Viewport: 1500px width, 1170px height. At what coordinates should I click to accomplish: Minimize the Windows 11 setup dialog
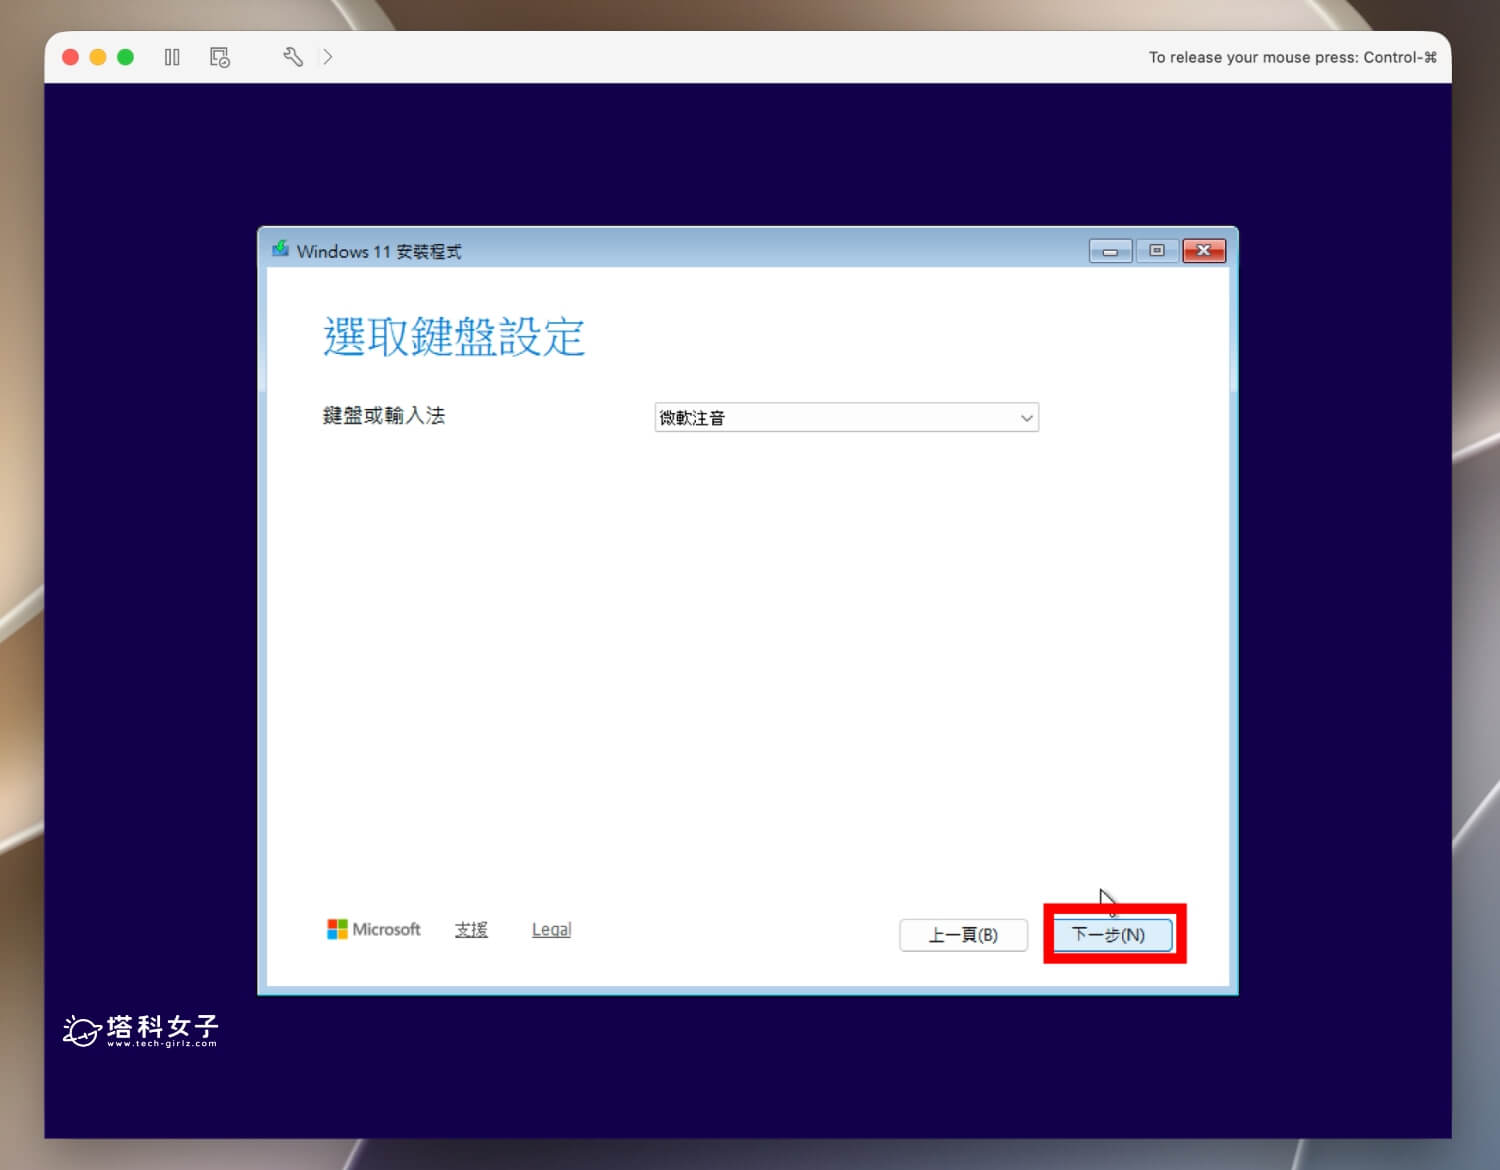click(x=1110, y=251)
